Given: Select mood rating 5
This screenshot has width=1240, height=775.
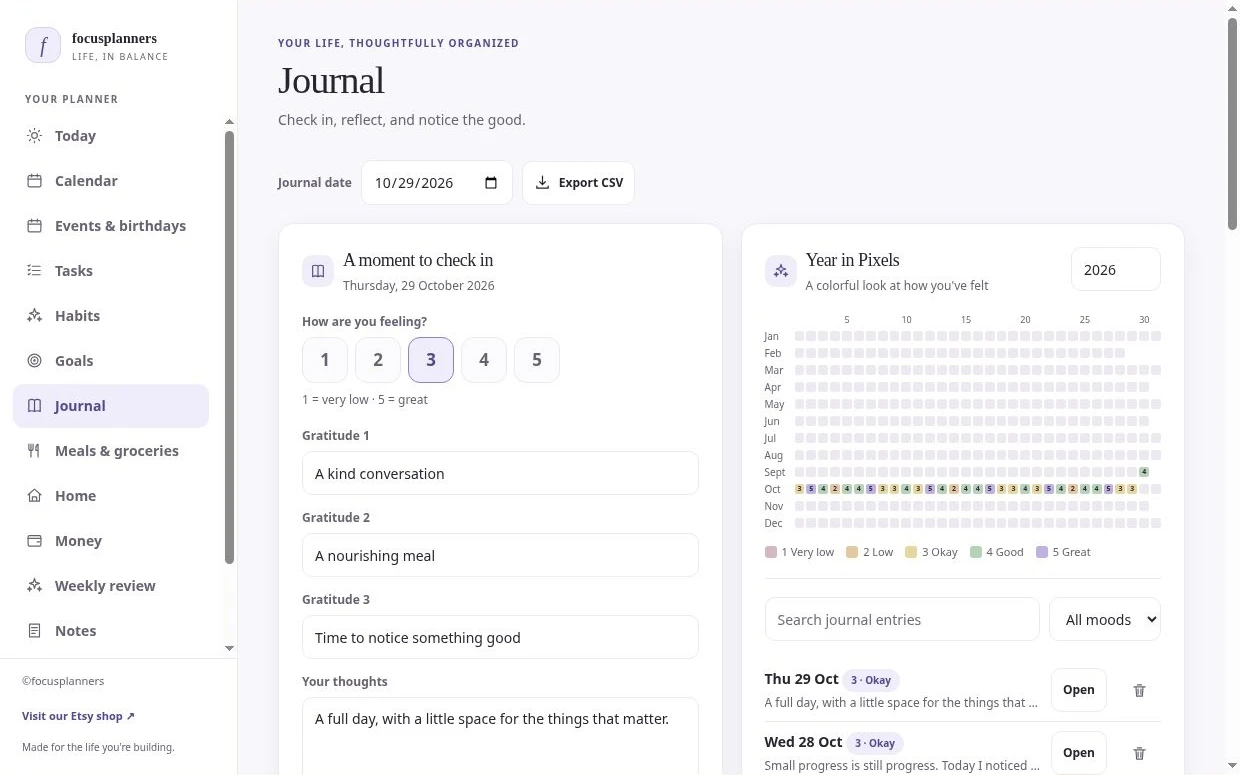Looking at the screenshot, I should point(537,360).
